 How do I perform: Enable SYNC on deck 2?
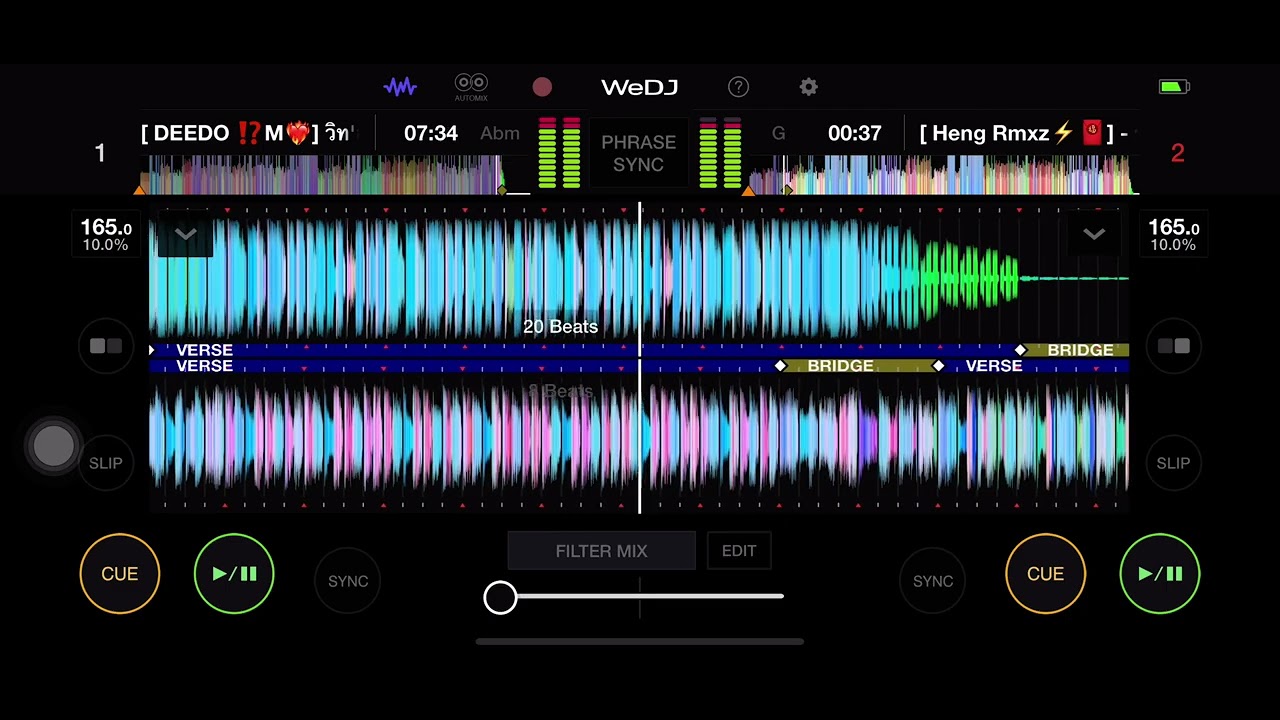(x=933, y=581)
